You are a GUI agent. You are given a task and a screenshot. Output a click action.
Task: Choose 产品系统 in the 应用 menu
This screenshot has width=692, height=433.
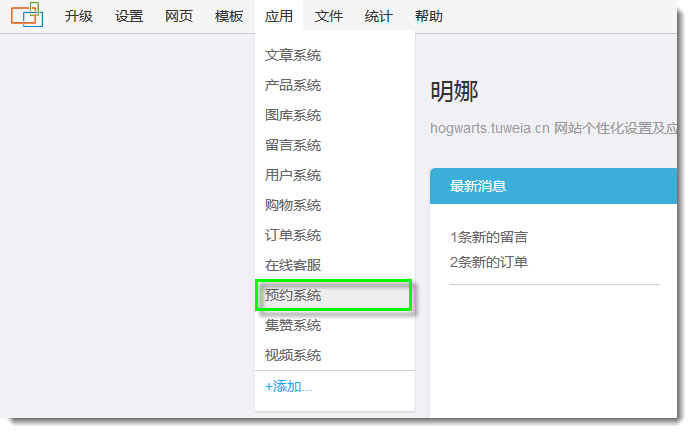pos(293,86)
